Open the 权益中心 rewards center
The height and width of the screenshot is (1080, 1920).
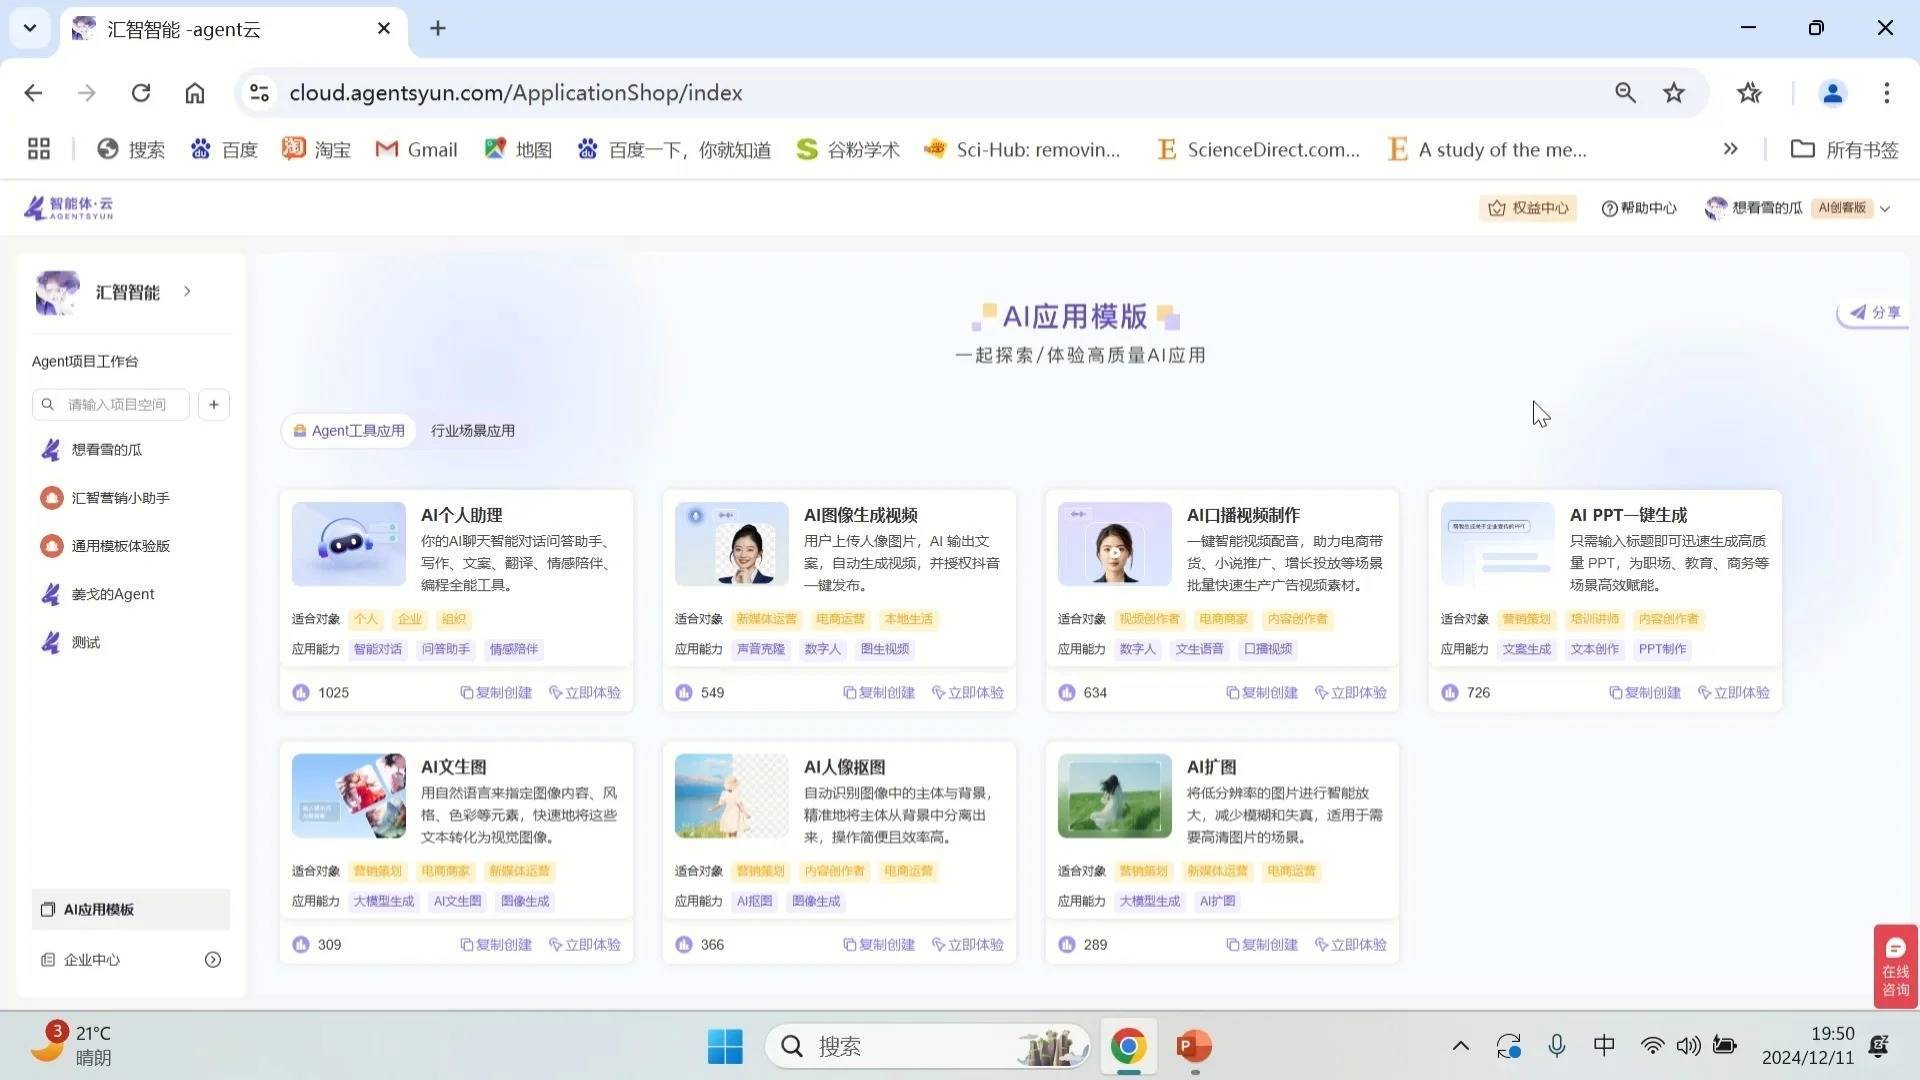pos(1527,208)
